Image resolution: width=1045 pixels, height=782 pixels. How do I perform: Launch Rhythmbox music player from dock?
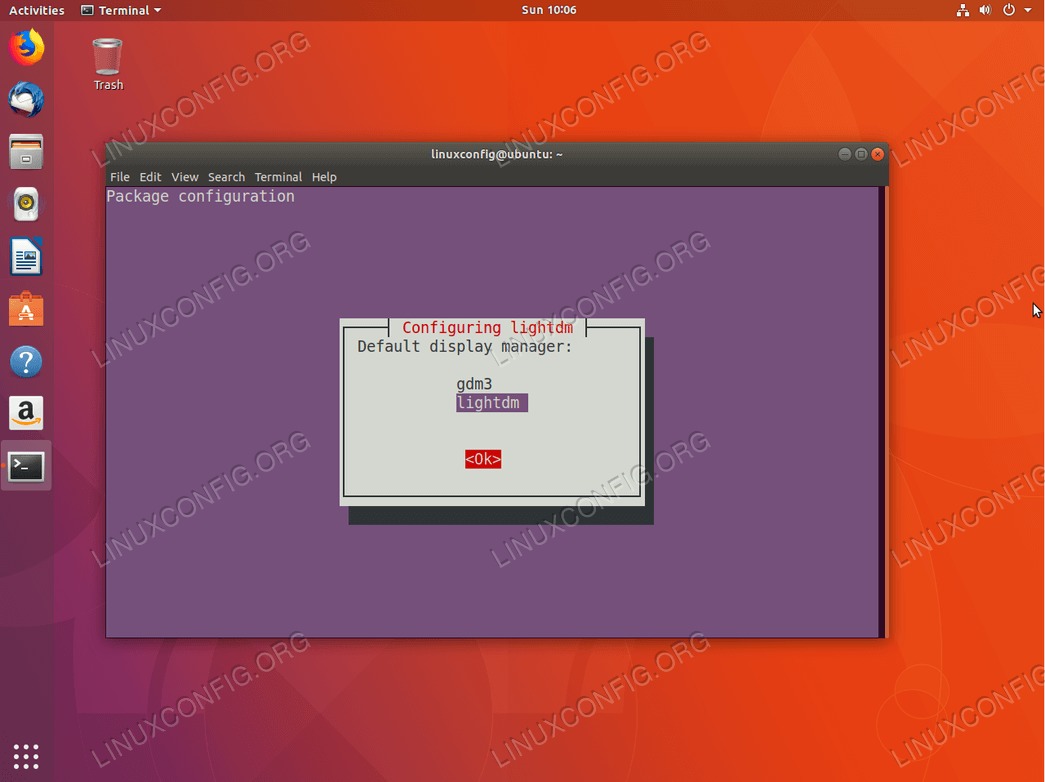tap(26, 204)
